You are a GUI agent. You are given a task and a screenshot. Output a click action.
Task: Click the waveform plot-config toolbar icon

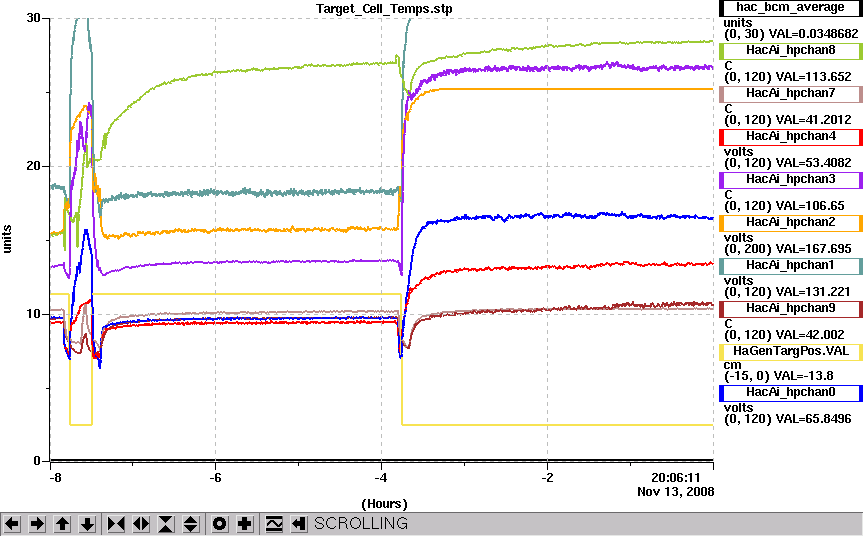point(274,523)
